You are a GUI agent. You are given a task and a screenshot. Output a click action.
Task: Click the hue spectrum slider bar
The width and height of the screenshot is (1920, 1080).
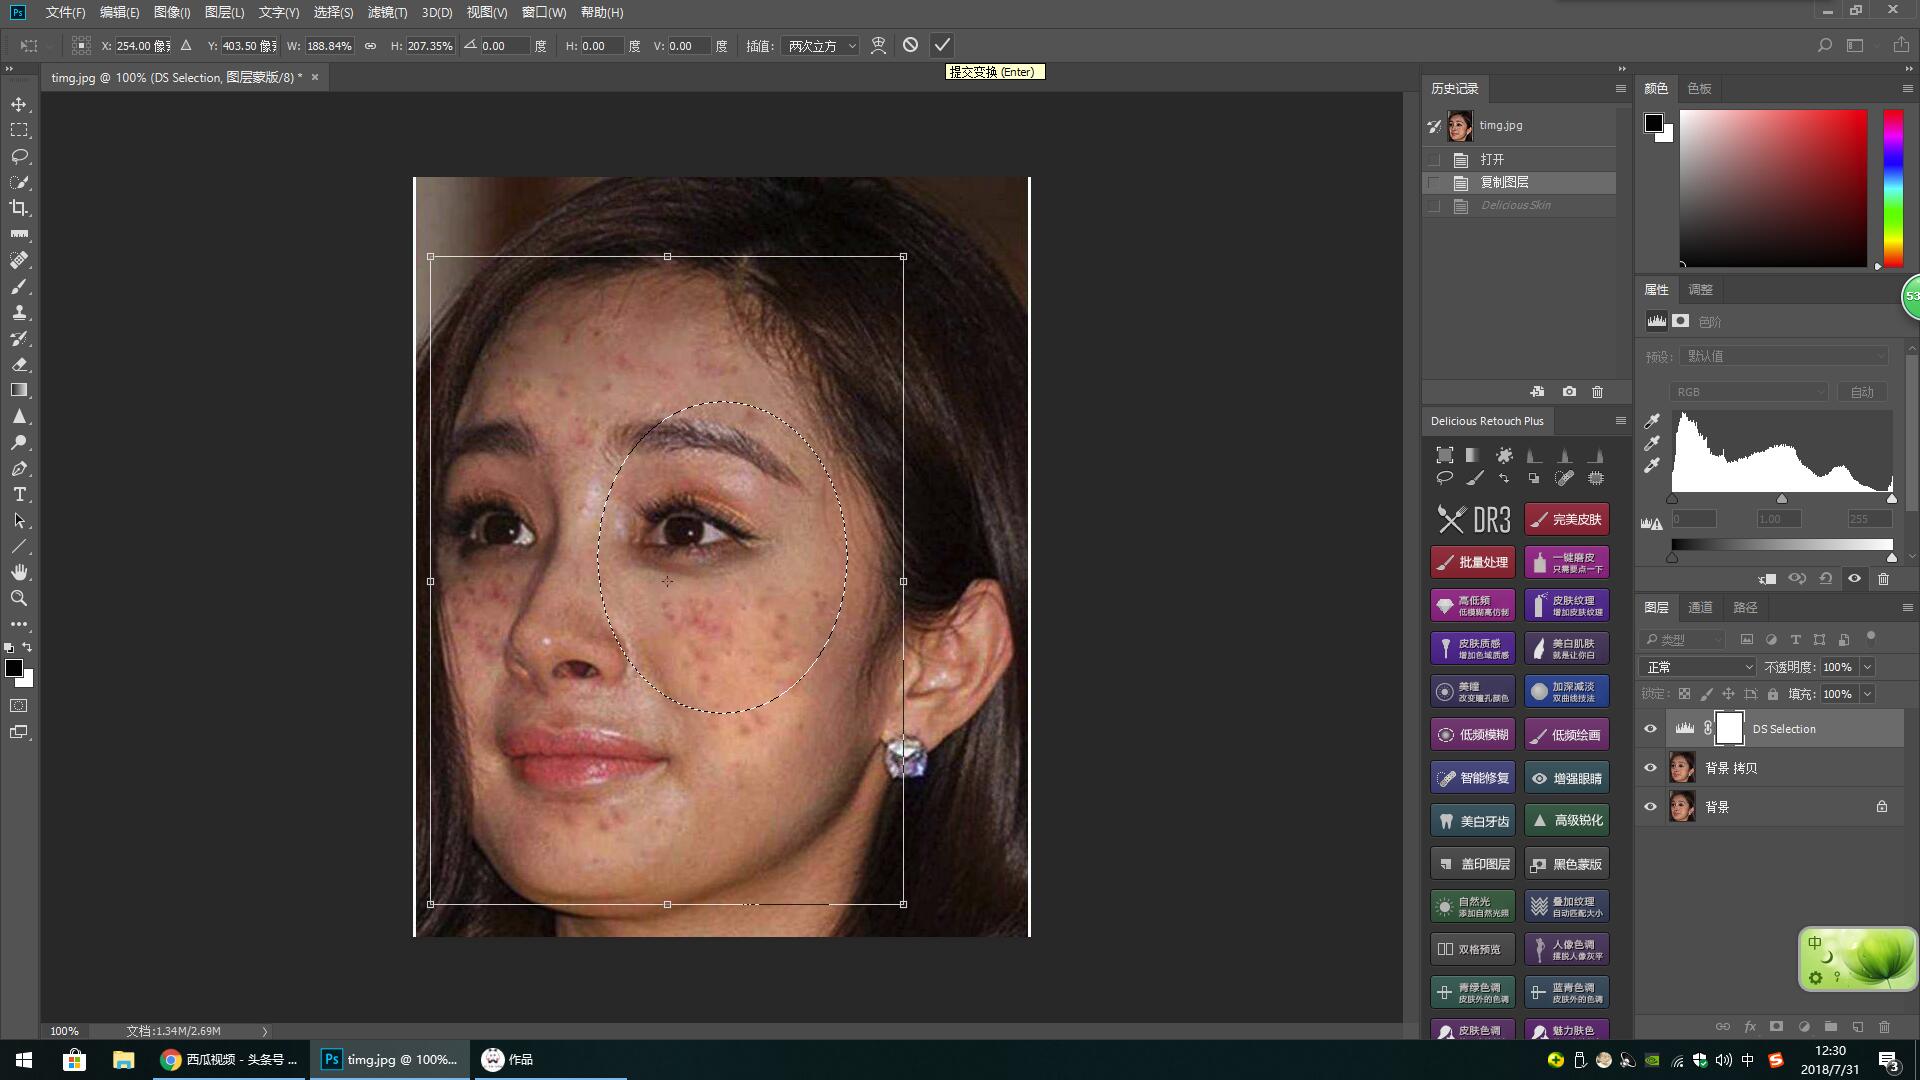[x=1893, y=188]
